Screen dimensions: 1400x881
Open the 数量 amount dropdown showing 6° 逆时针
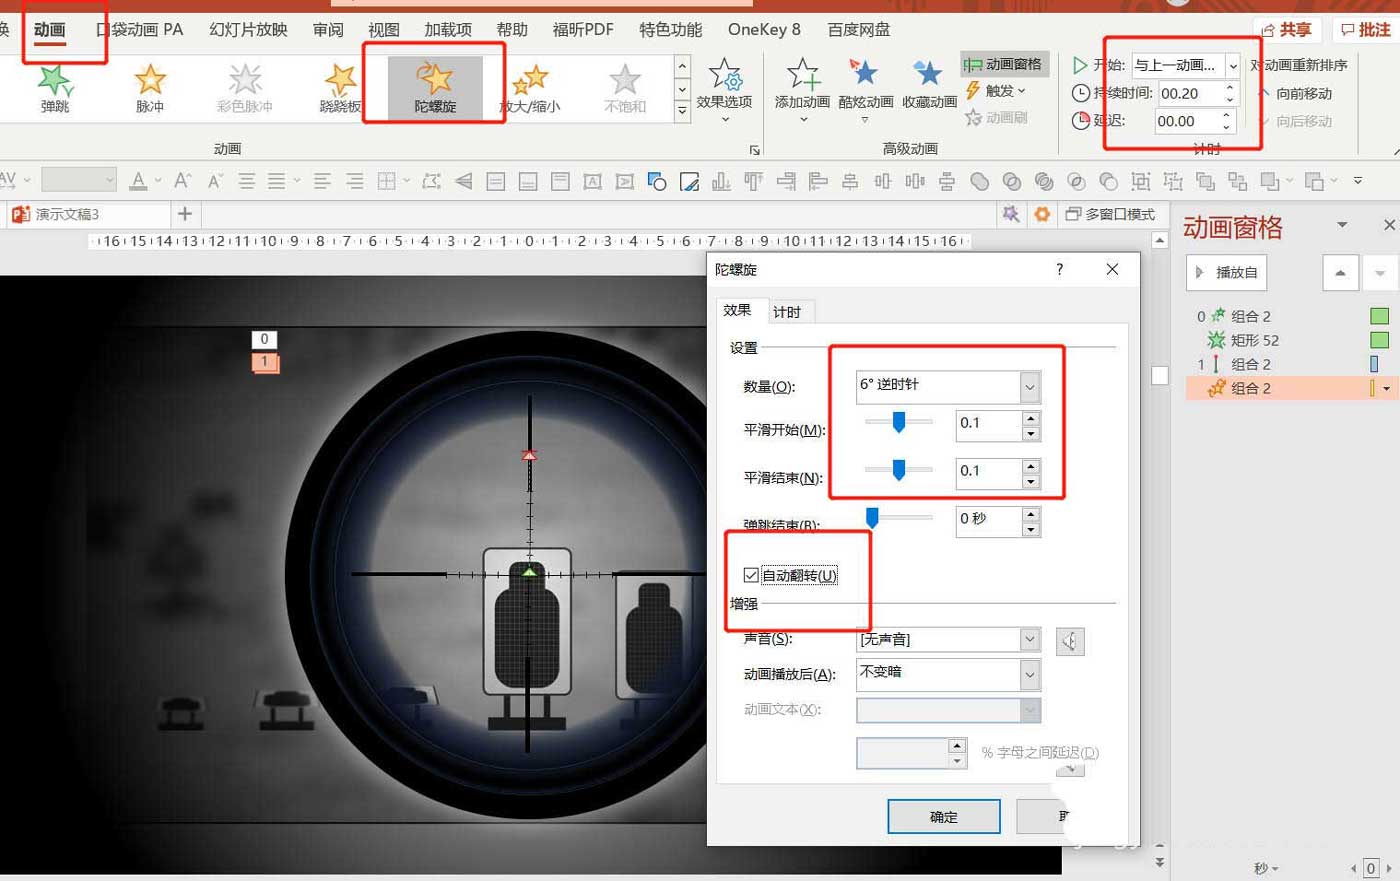(x=1030, y=387)
